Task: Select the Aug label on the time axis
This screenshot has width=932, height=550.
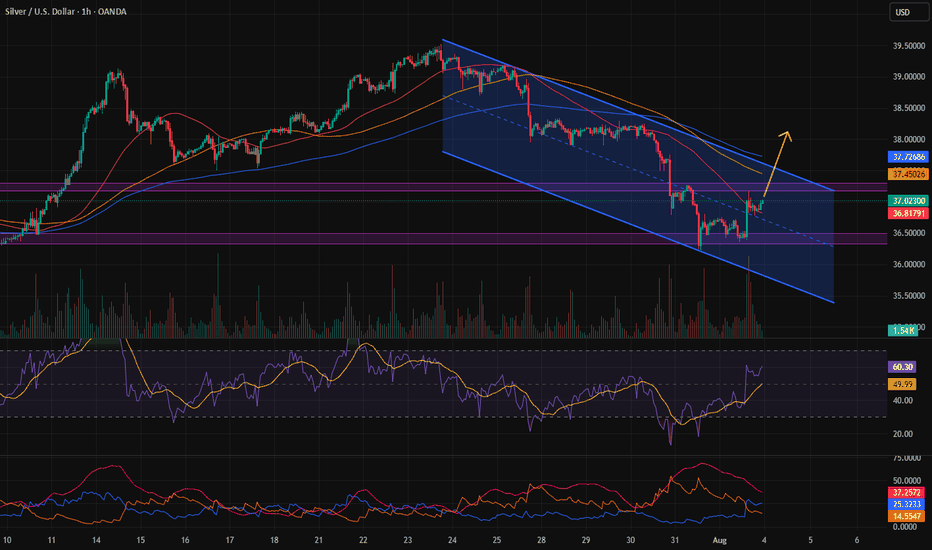Action: tap(720, 540)
